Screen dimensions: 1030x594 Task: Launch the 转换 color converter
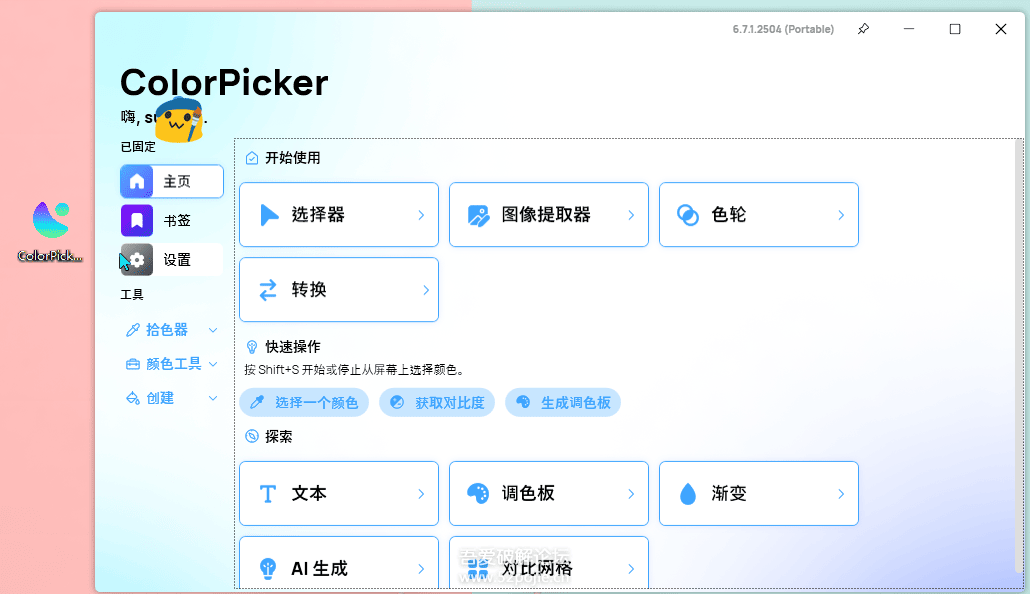338,289
